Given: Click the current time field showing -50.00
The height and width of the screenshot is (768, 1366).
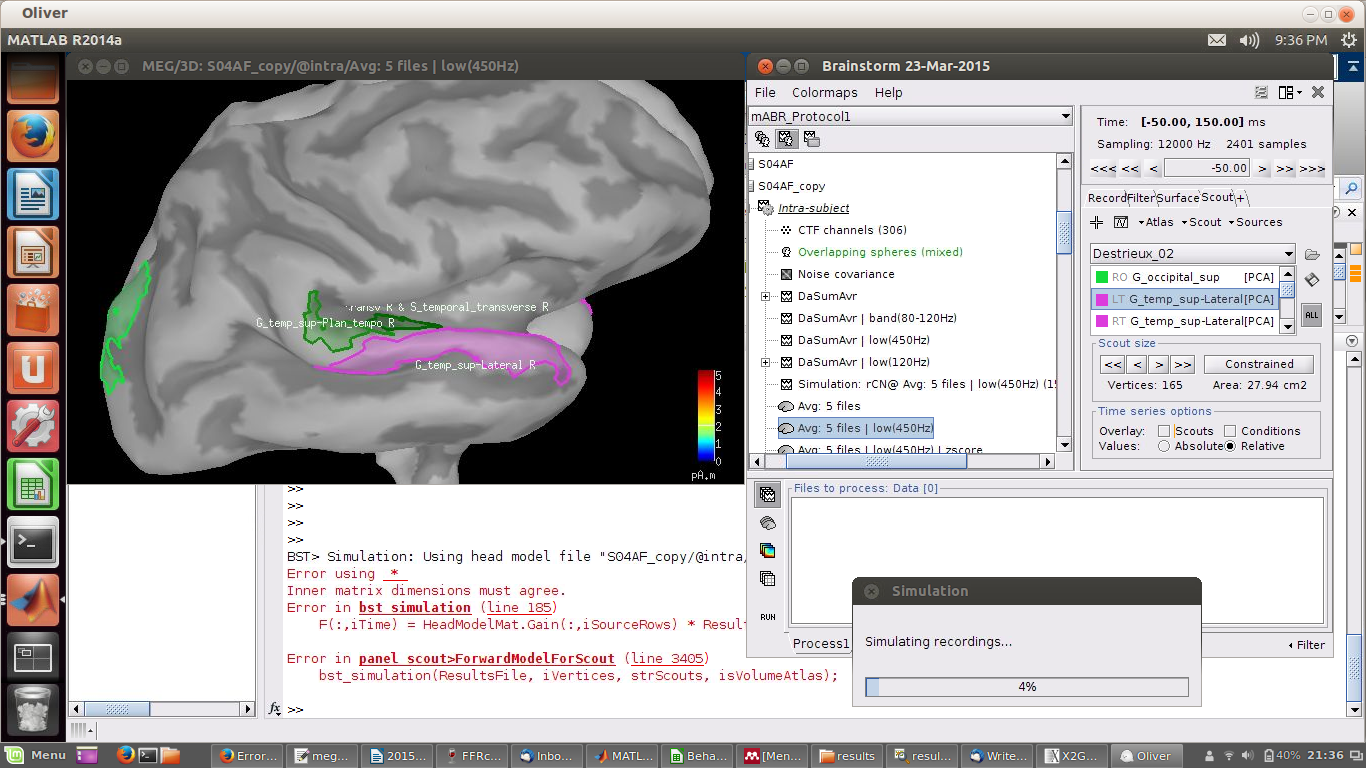Looking at the screenshot, I should coord(1208,169).
